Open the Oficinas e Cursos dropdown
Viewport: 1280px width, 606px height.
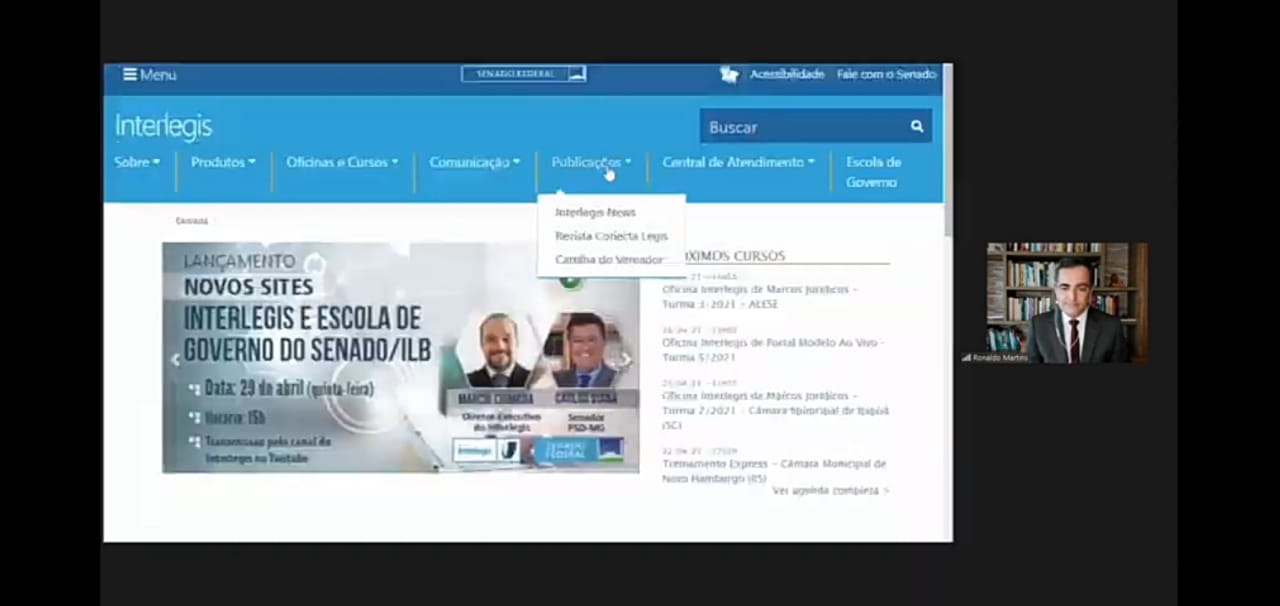tap(341, 161)
